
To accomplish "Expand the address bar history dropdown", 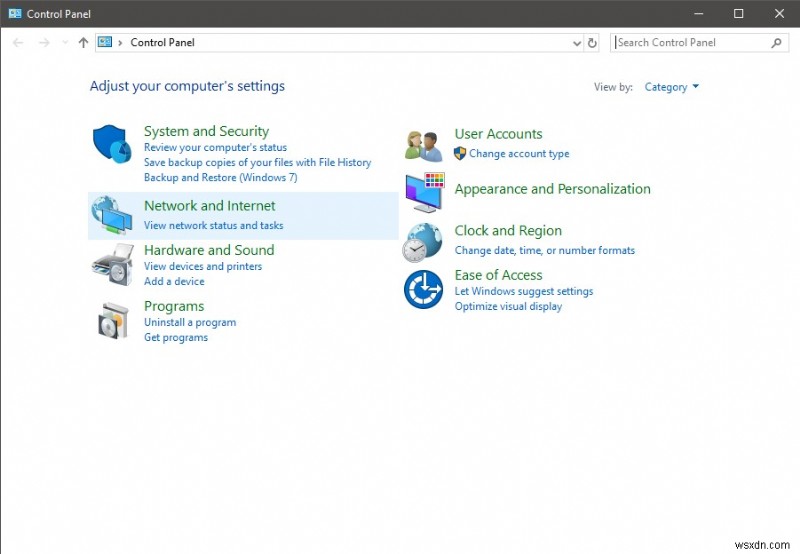I will 576,43.
